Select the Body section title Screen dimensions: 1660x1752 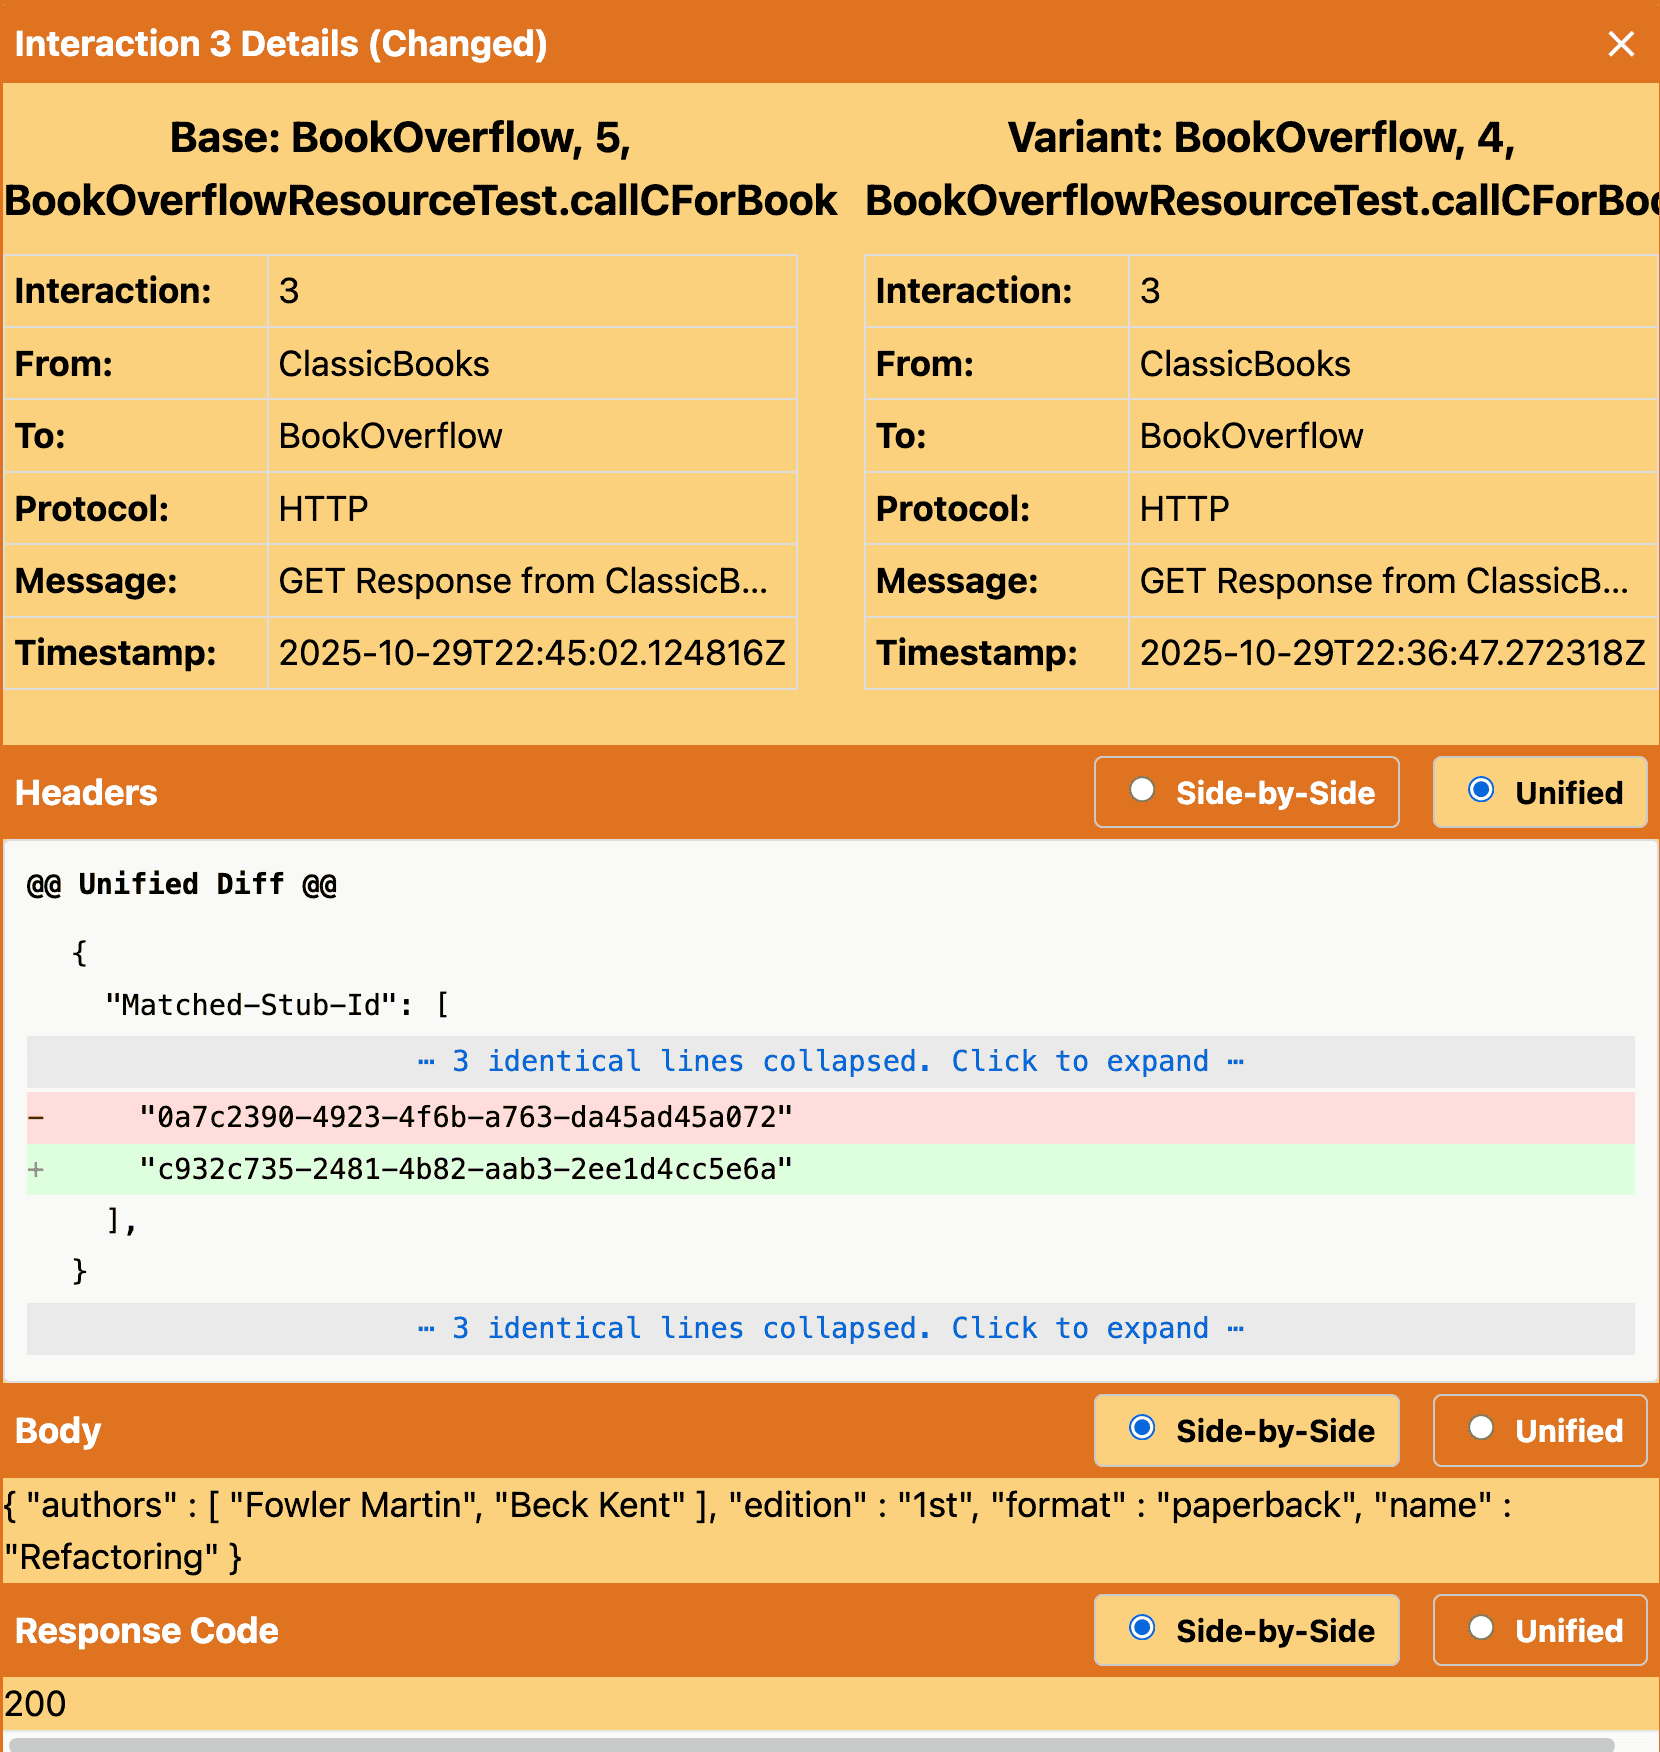(57, 1430)
